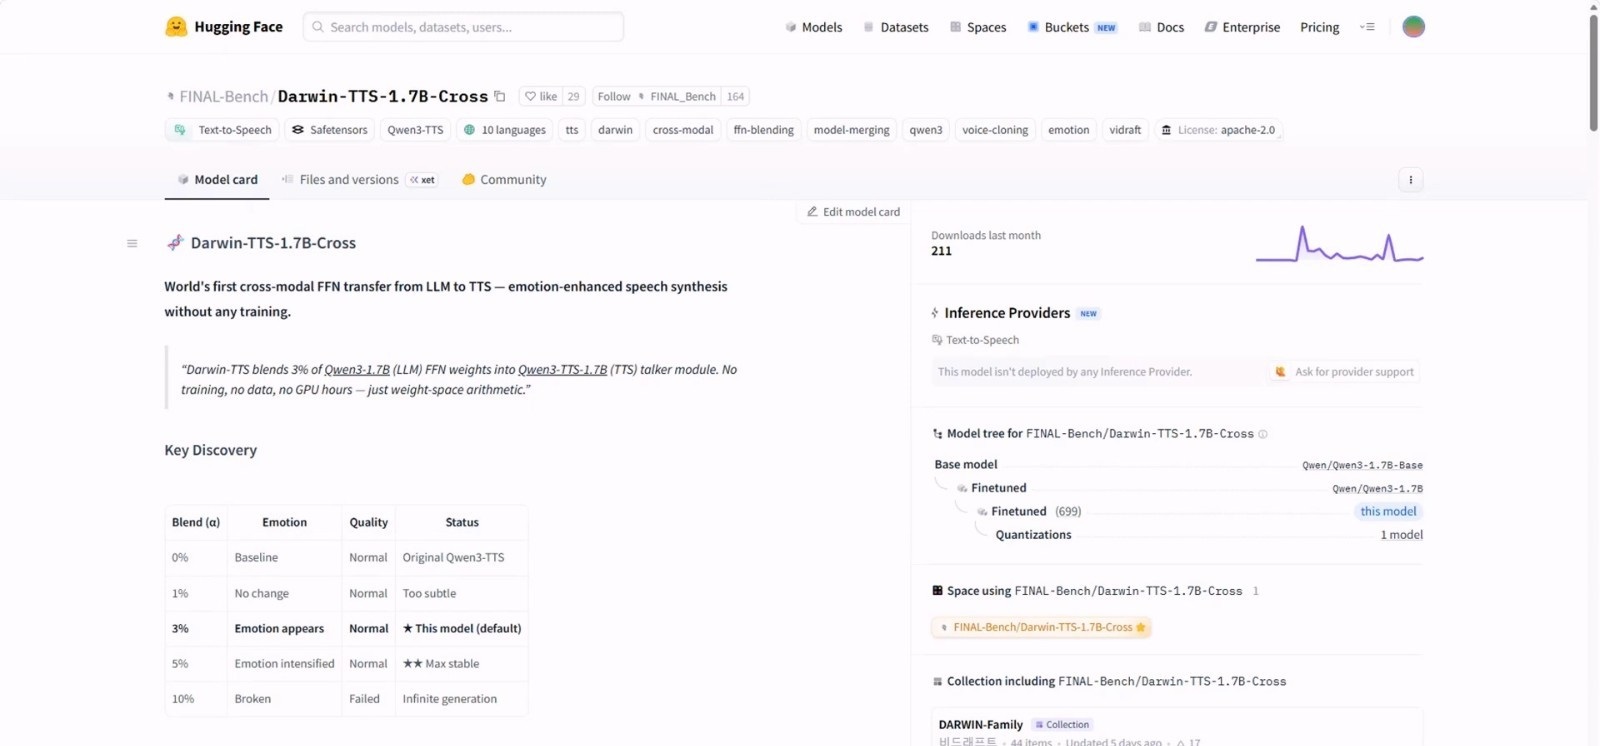
Task: Open the Enterprise nav item
Action: 1242,27
